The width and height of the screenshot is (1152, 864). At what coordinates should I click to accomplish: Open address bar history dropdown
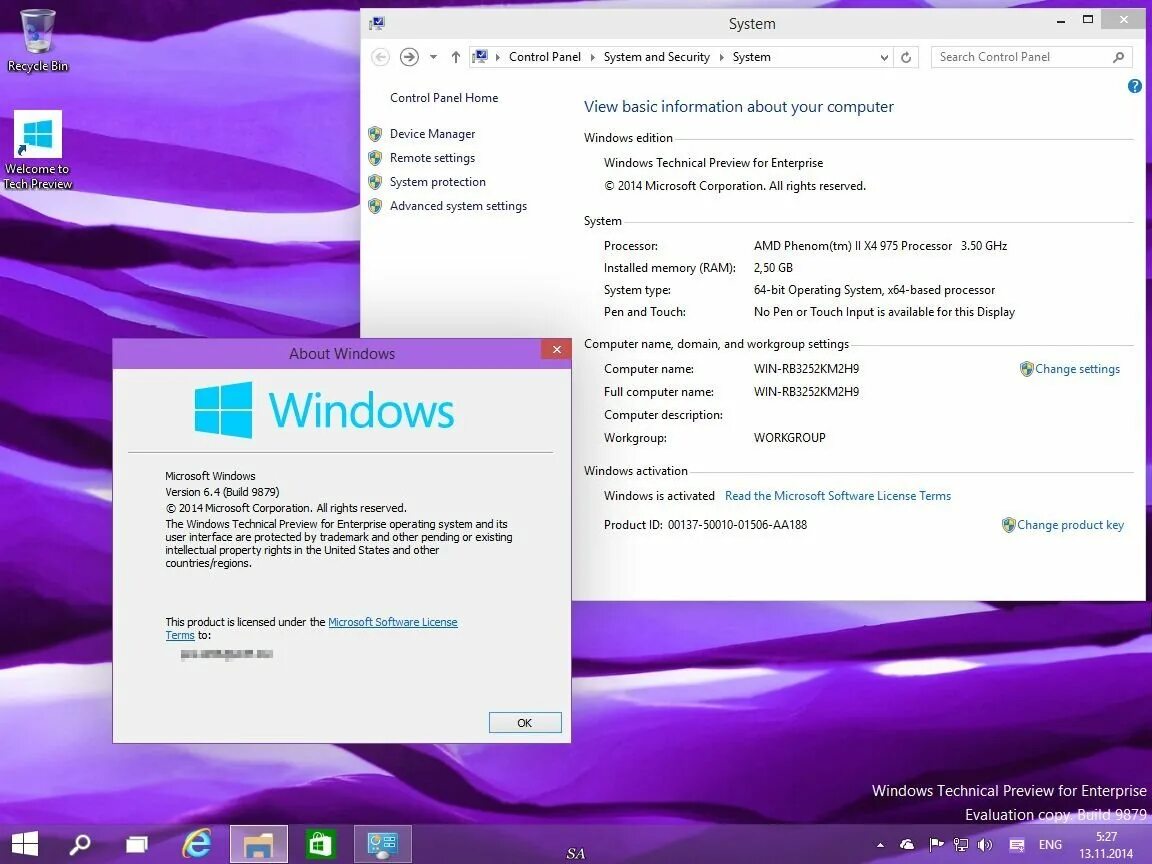[x=884, y=57]
